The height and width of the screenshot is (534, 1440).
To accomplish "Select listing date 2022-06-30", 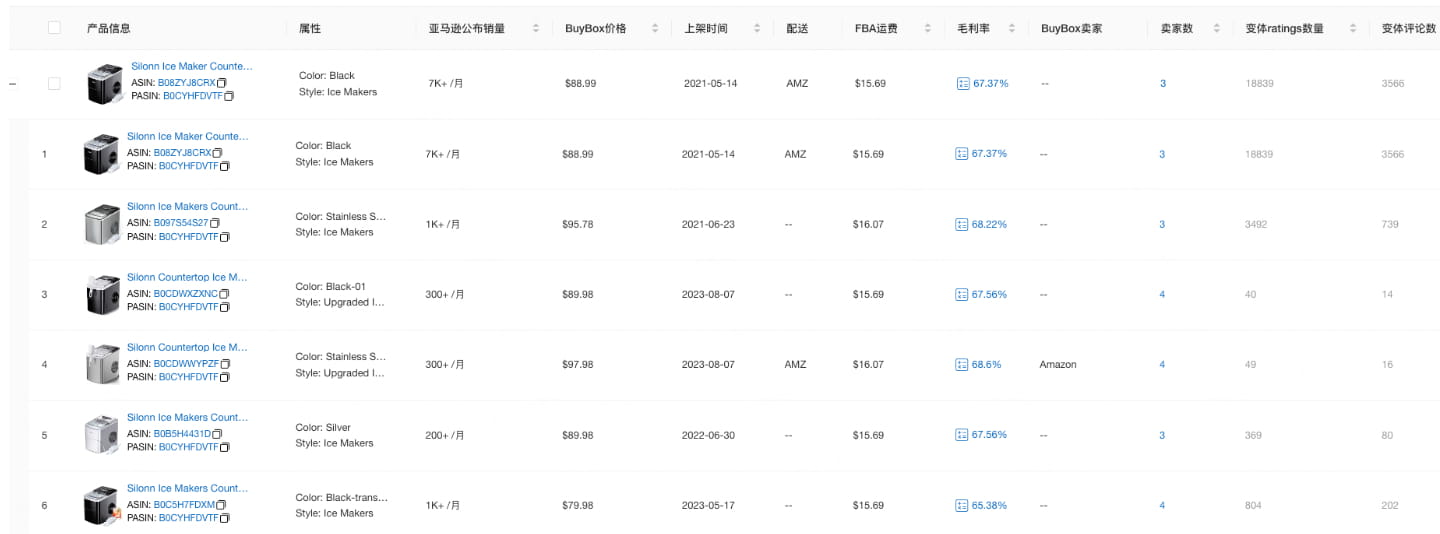I will 708,435.
